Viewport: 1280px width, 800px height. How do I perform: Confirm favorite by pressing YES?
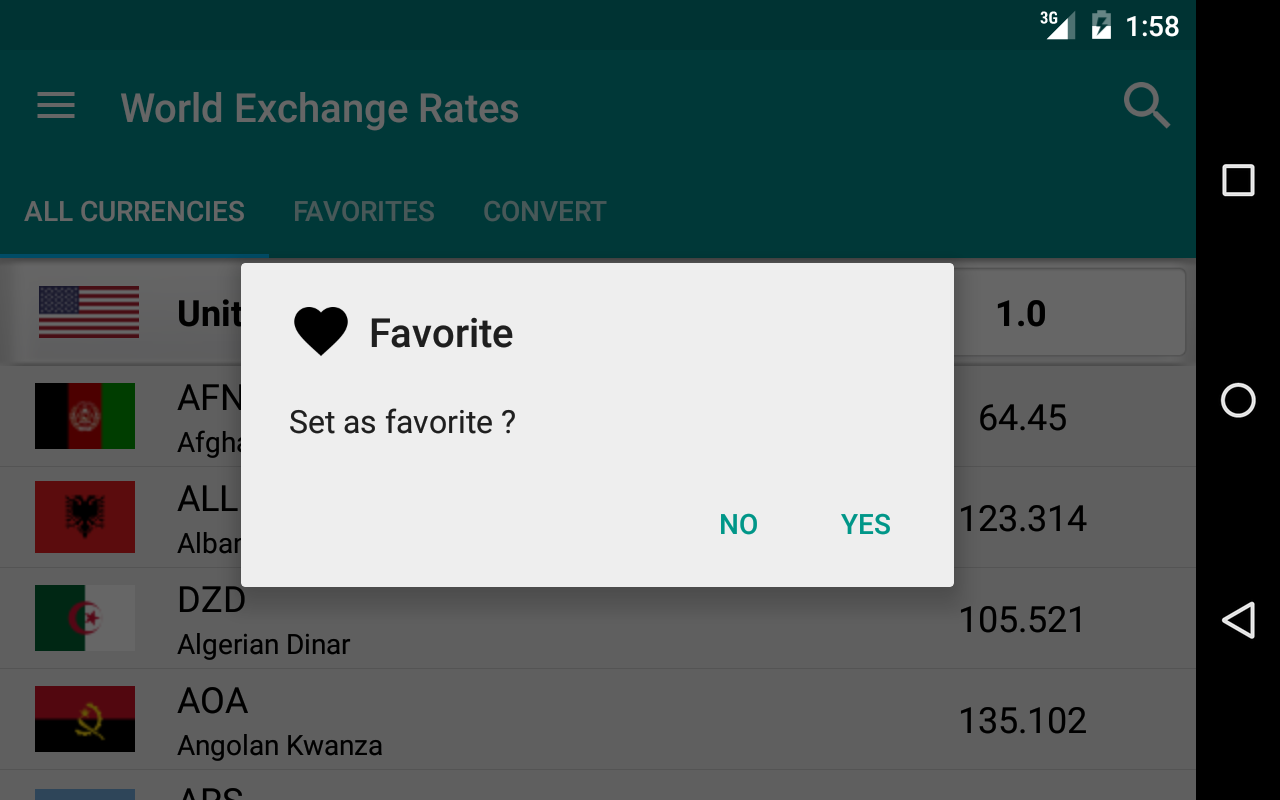click(x=866, y=524)
